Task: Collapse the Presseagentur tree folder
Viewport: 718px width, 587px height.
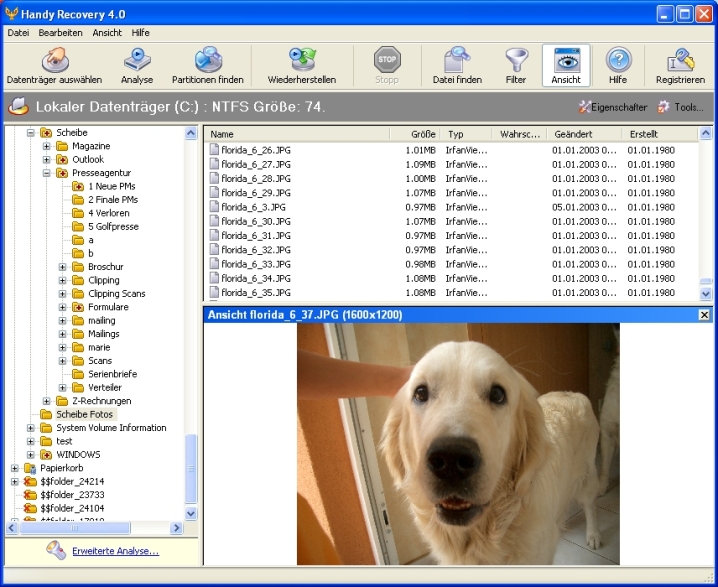Action: (x=47, y=173)
